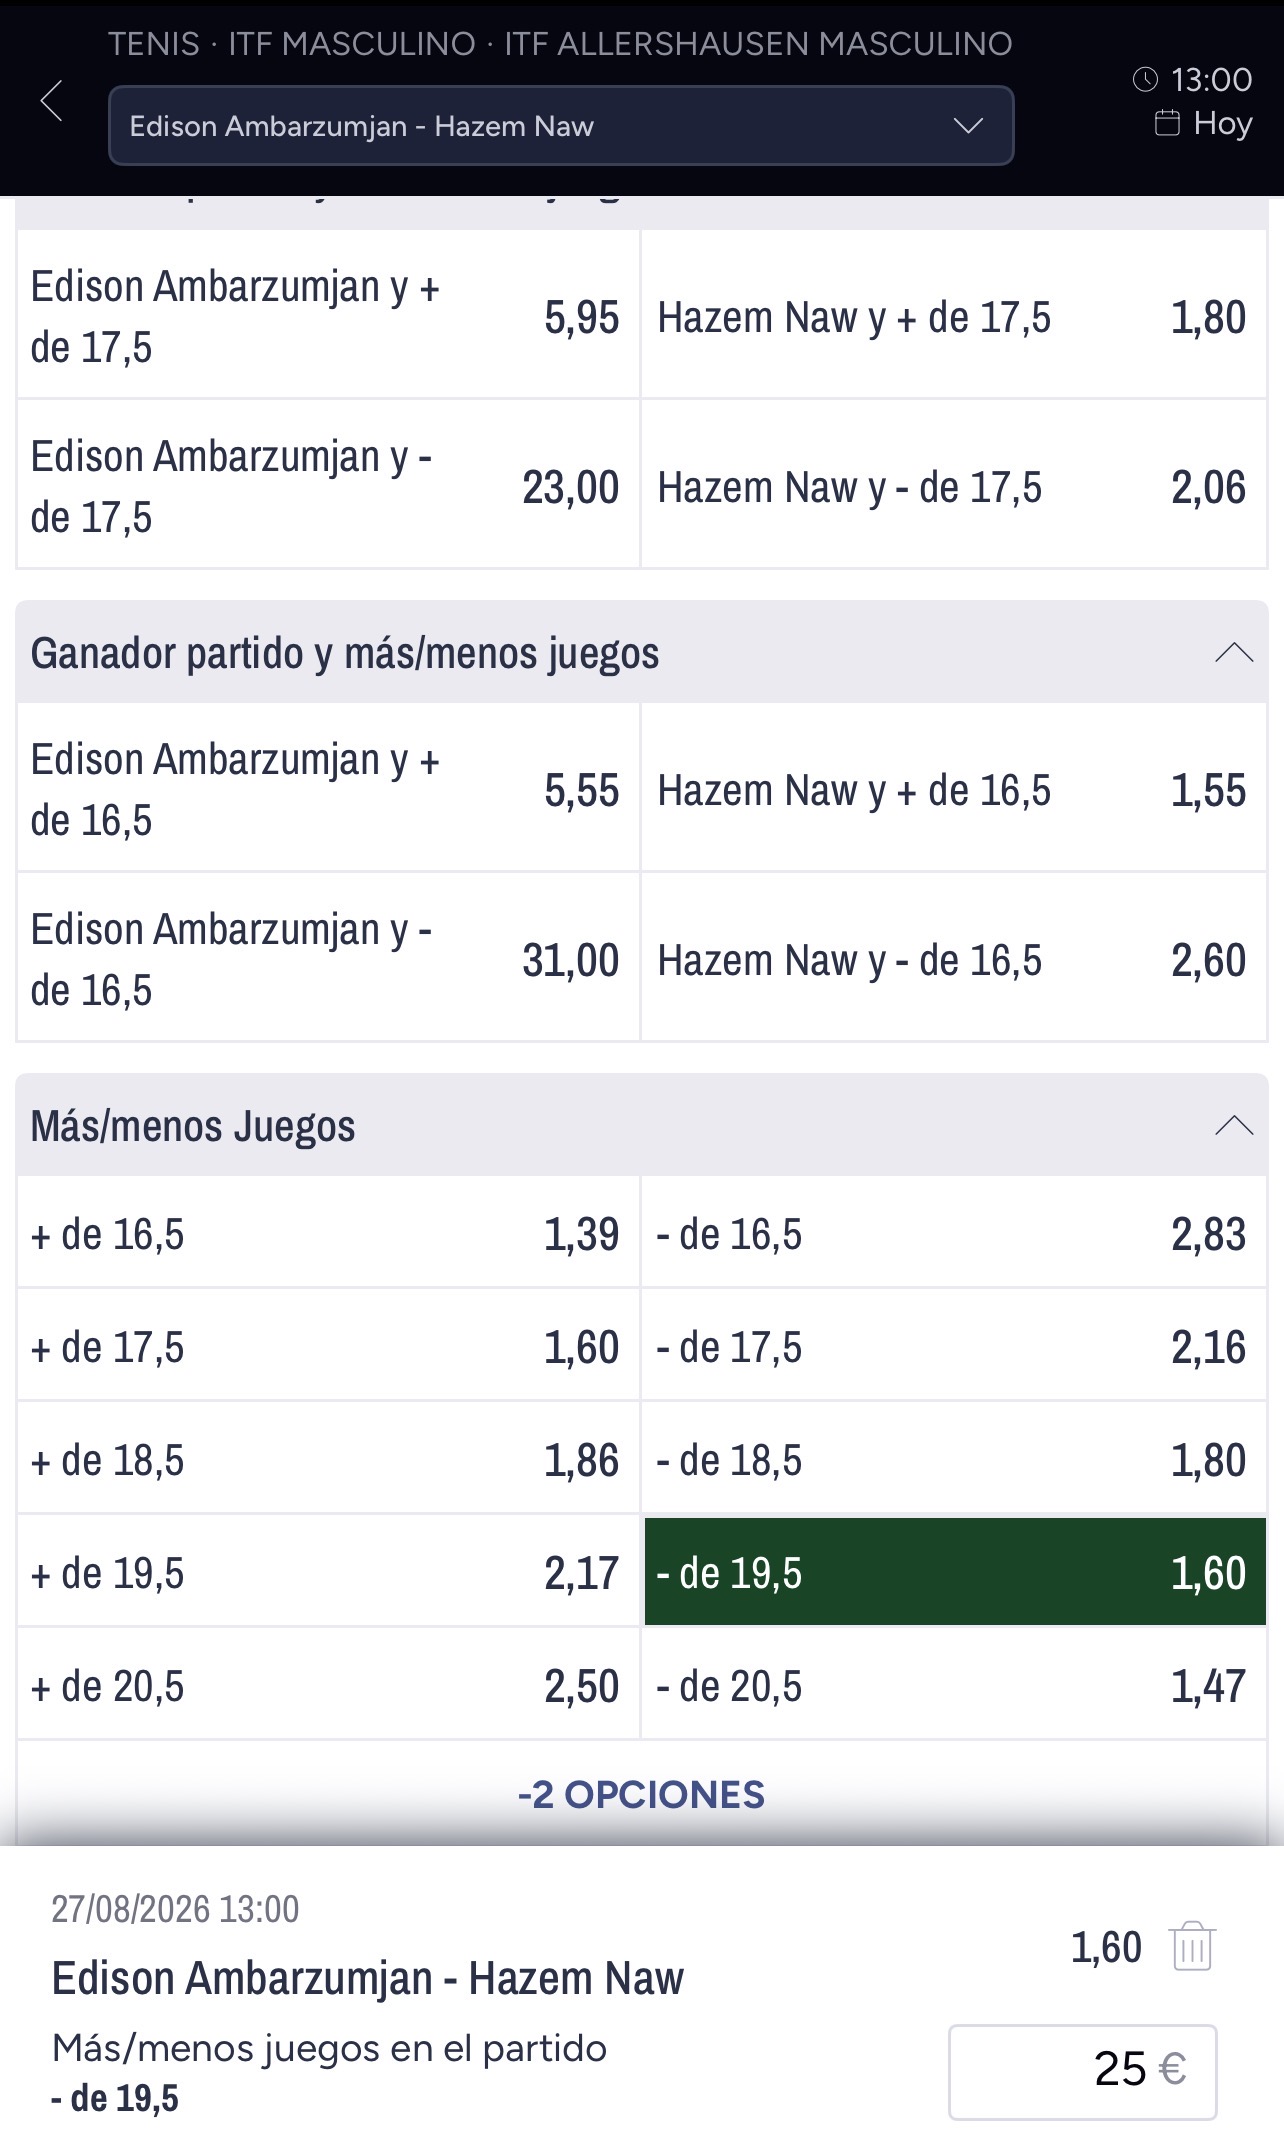
Task: Edit the 25 € stake field
Action: click(x=1082, y=2072)
